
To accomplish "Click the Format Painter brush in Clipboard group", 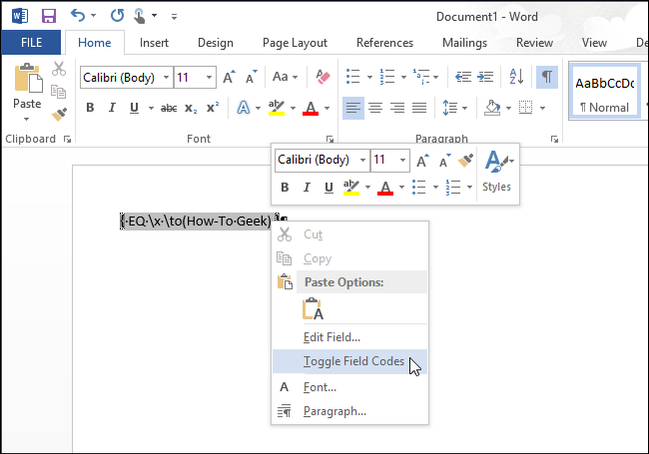I will 59,114.
